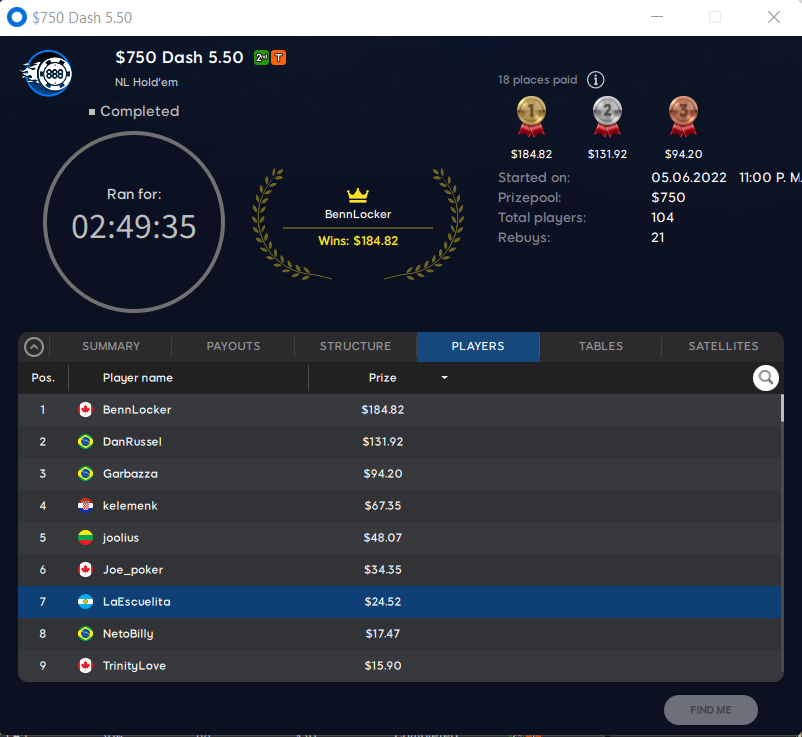The width and height of the screenshot is (802, 737).
Task: Click the green 2nd chance badge icon
Action: [261, 58]
